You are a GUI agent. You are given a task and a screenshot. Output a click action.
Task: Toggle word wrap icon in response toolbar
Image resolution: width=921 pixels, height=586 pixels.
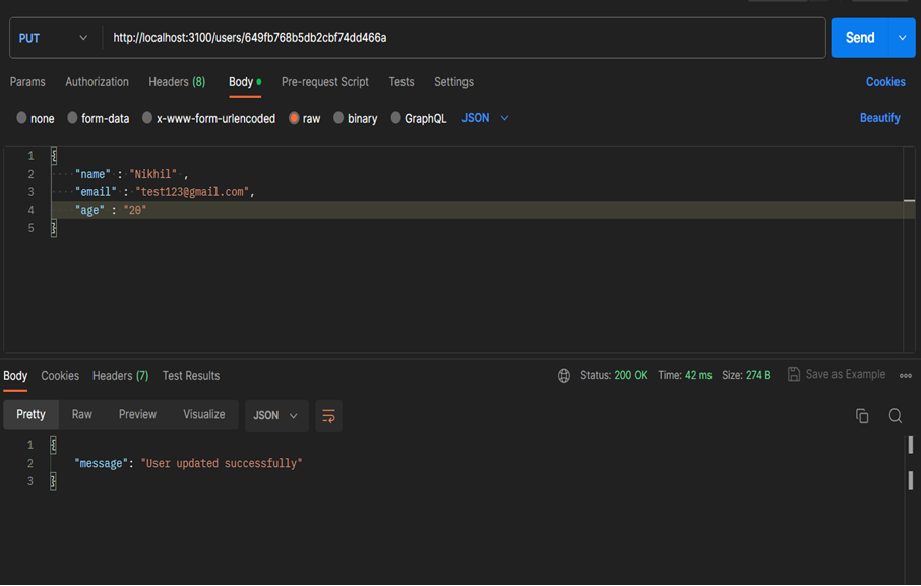[x=328, y=416]
